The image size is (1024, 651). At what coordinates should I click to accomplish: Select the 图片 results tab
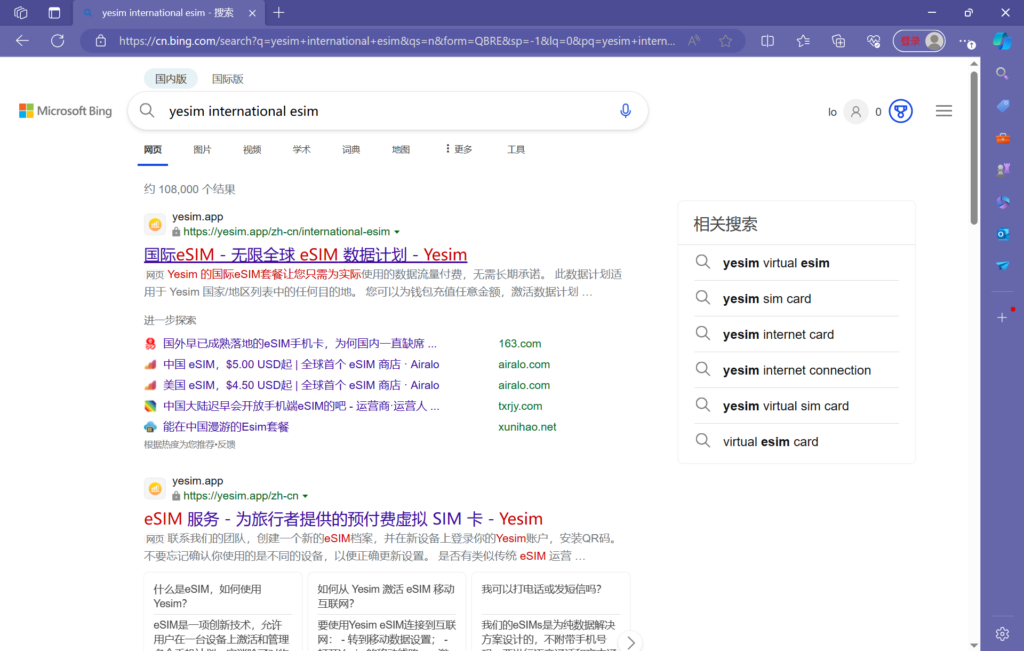point(202,150)
